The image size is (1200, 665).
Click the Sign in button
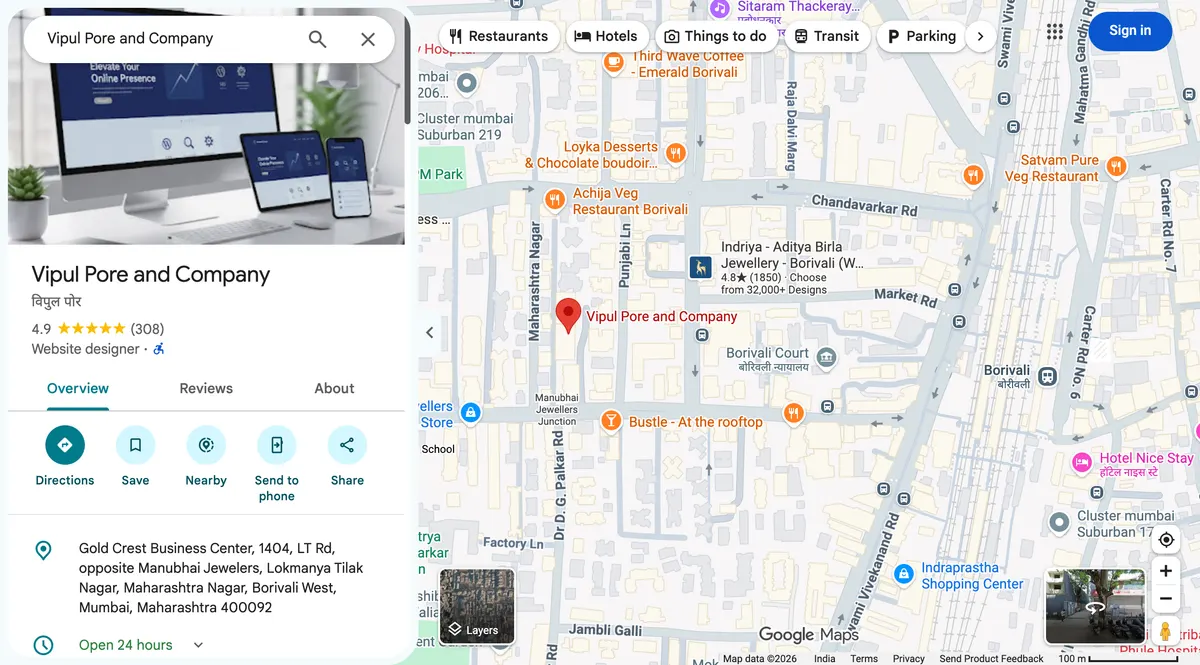coord(1130,31)
